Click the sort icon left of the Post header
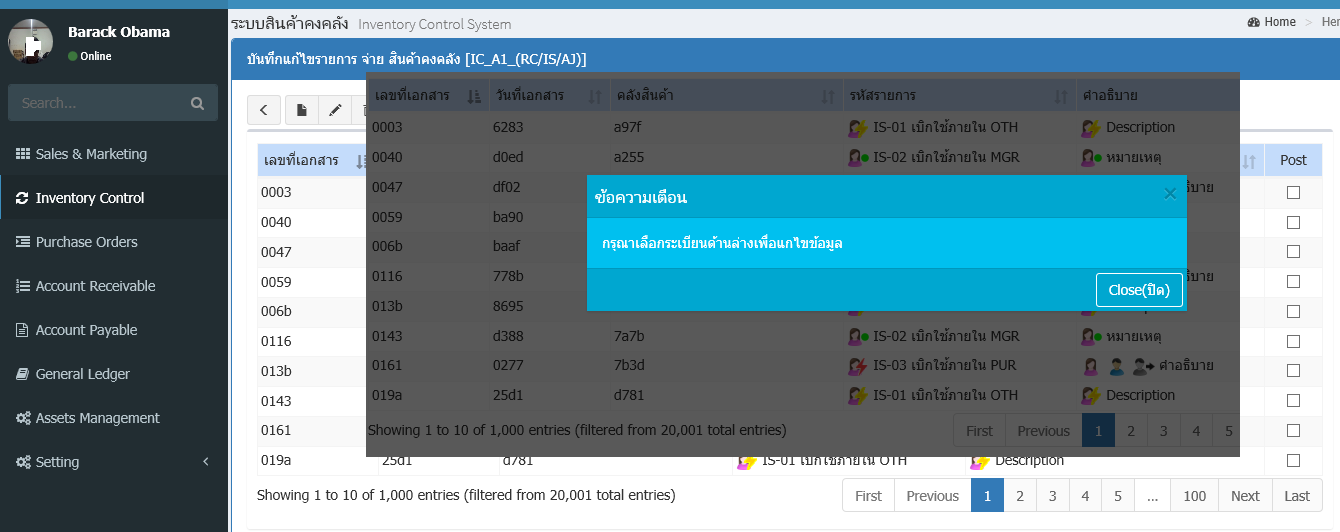Viewport: 1340px width, 532px height. (x=1249, y=160)
